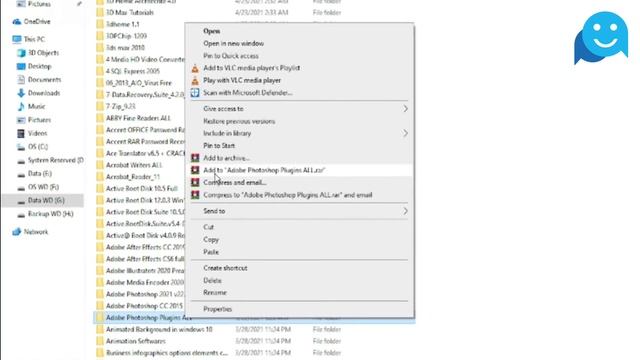Click VLC cone icon beside Play with VLC
Image resolution: width=640 pixels, height=360 pixels.
click(x=195, y=80)
